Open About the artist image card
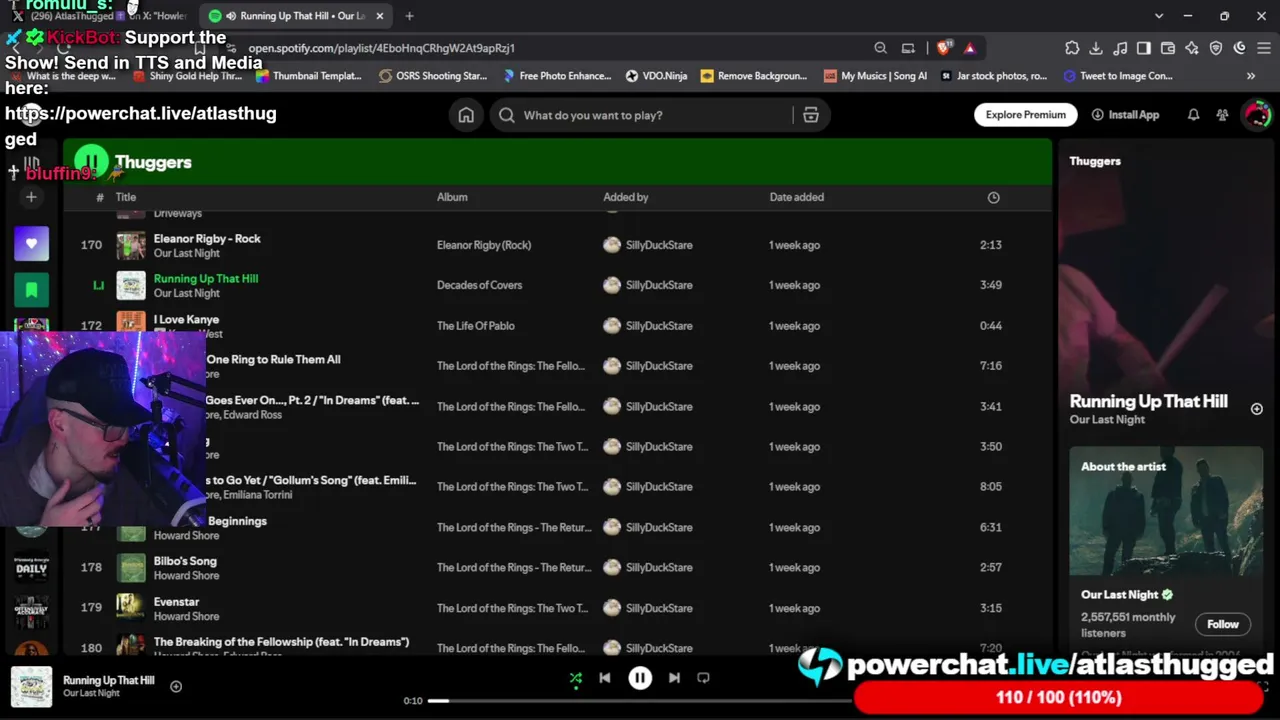 [1166, 510]
